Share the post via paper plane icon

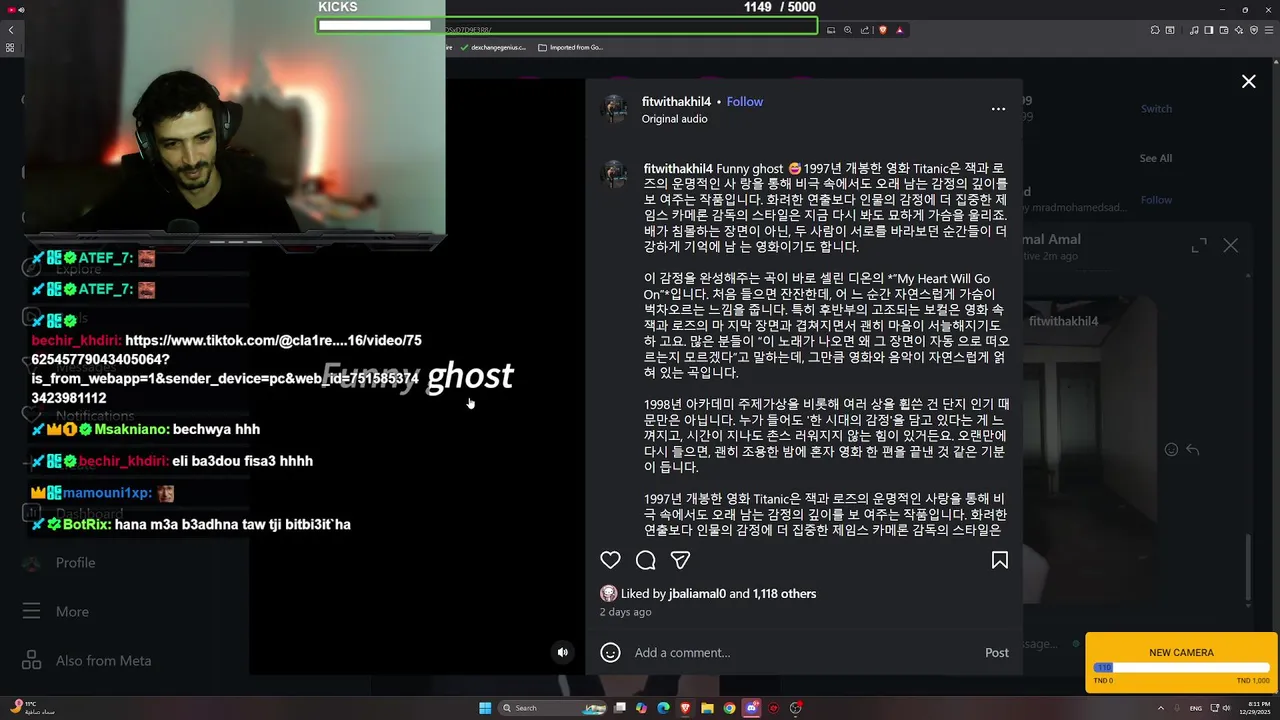click(x=680, y=560)
